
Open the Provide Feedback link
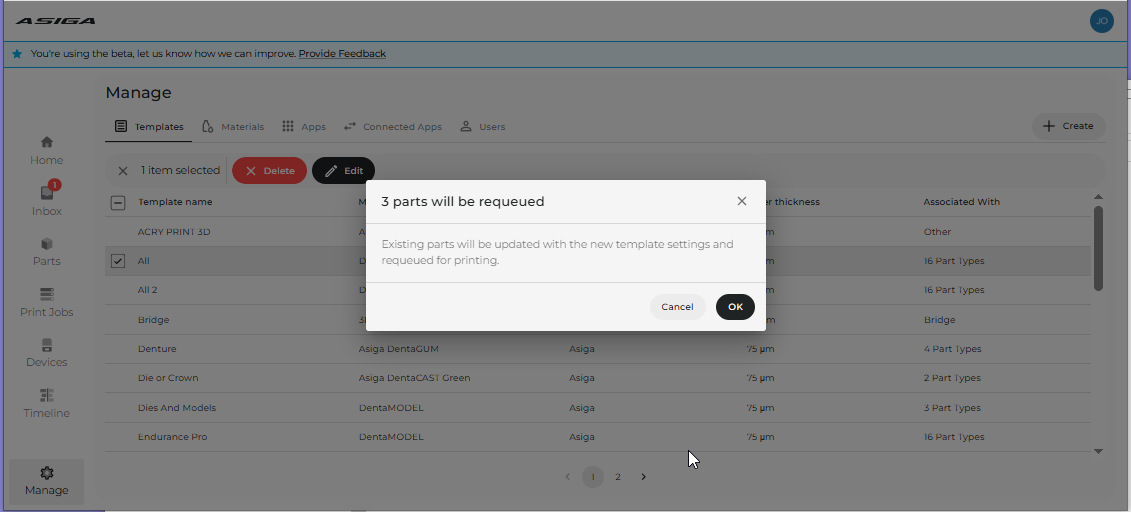point(342,53)
